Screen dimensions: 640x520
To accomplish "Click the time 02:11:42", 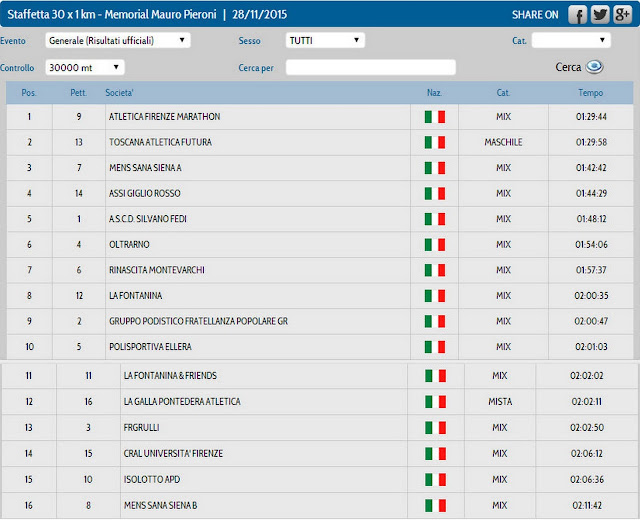I will (x=587, y=505).
